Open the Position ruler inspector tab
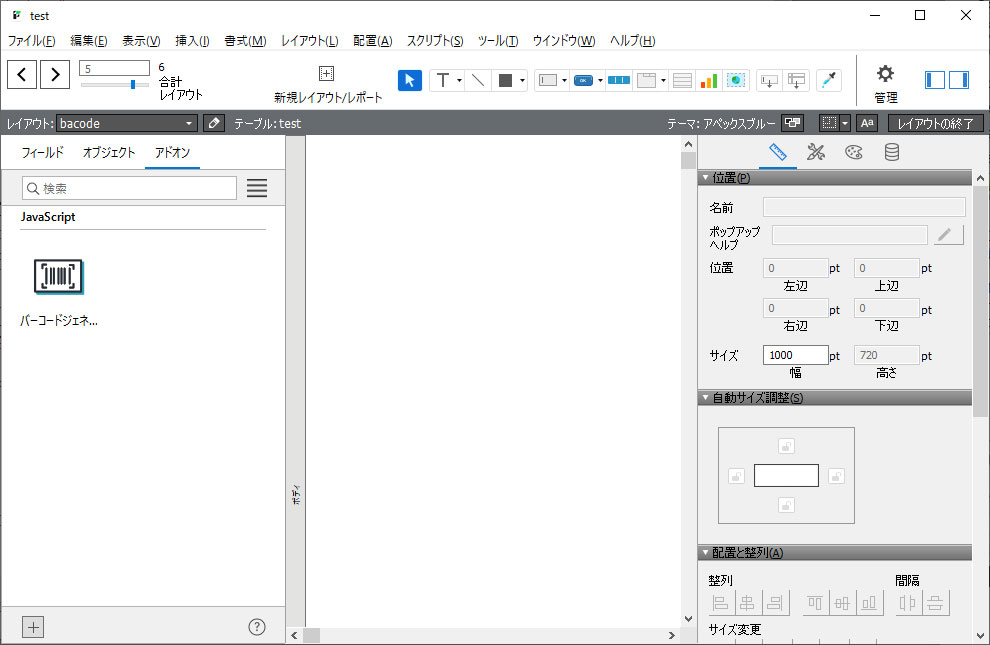 point(778,152)
